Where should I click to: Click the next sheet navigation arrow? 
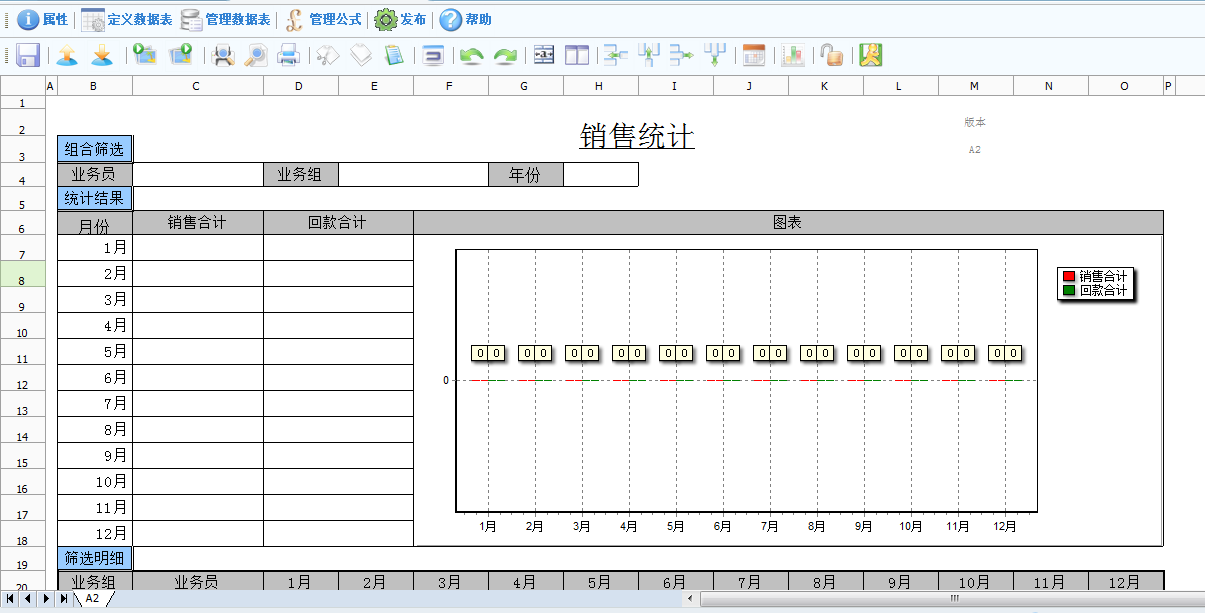pos(46,599)
